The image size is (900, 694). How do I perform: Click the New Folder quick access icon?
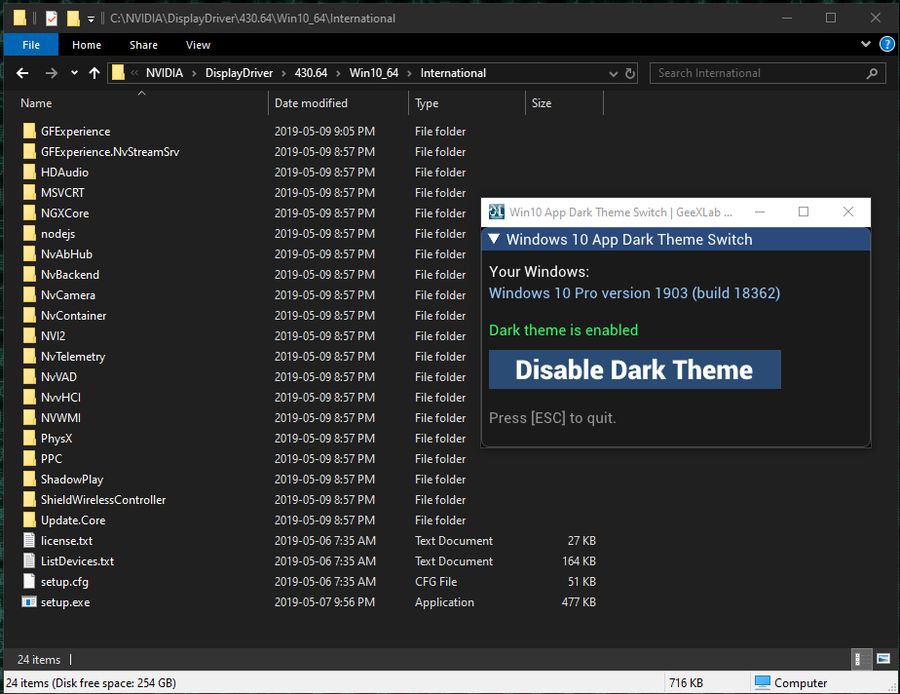click(x=73, y=18)
